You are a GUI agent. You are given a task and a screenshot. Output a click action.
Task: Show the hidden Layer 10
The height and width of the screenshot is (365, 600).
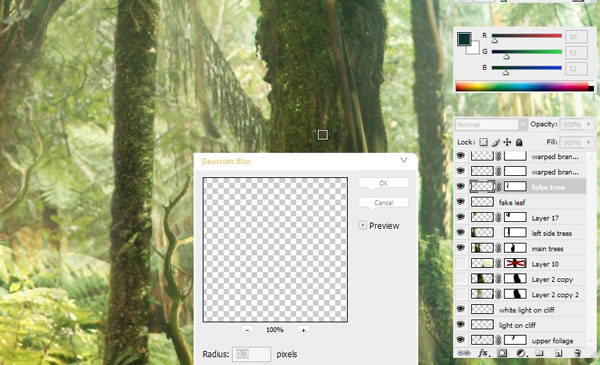[461, 263]
